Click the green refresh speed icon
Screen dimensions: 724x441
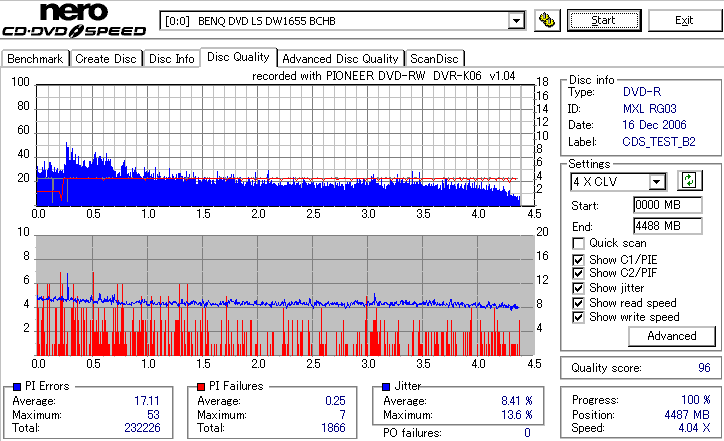(689, 181)
